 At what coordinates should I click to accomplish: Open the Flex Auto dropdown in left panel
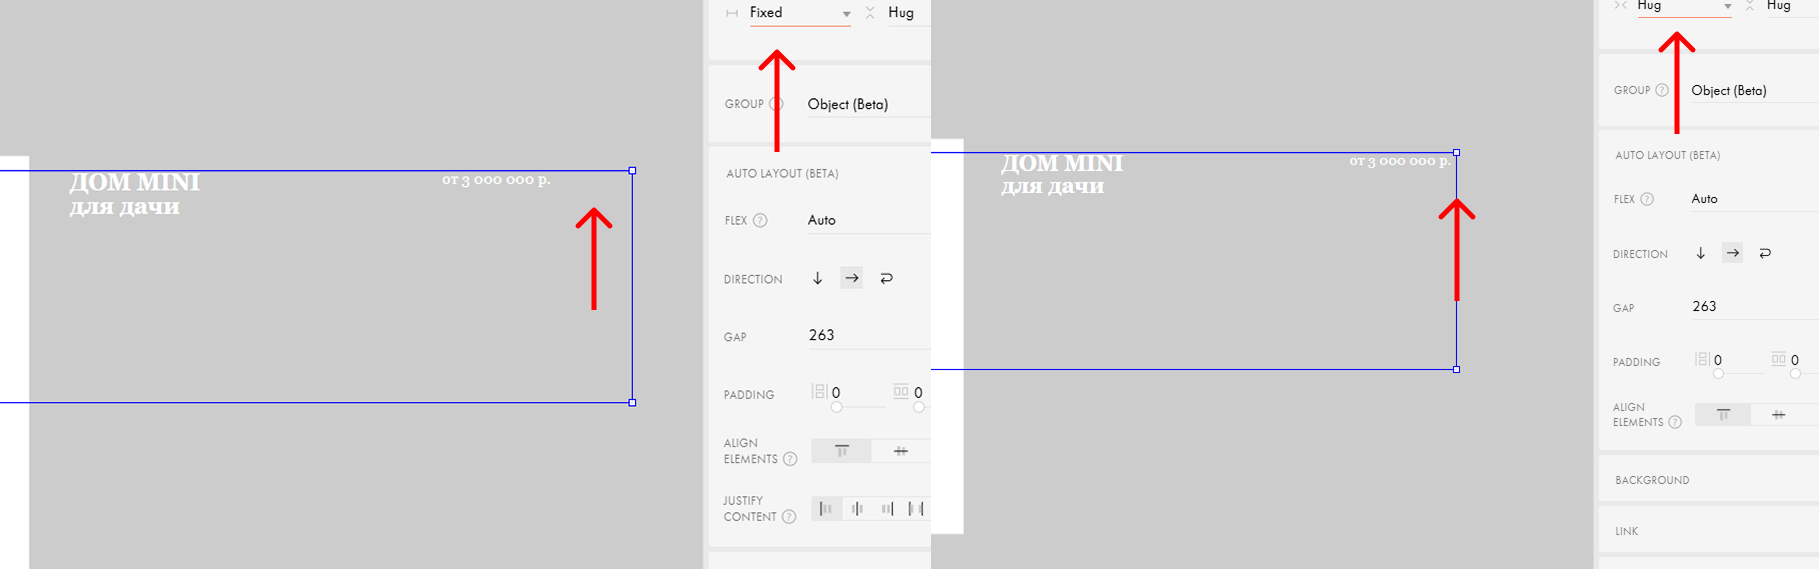[868, 220]
